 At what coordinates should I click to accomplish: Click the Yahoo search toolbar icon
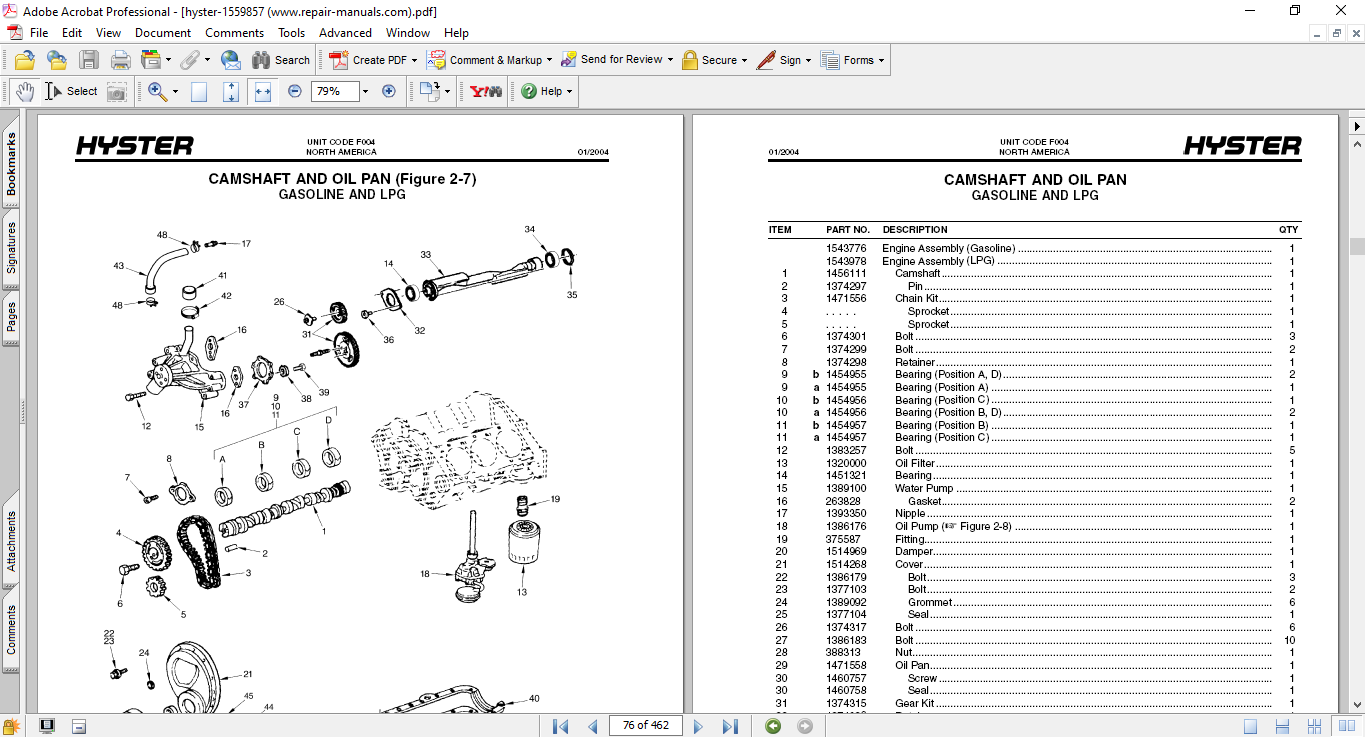coord(486,91)
